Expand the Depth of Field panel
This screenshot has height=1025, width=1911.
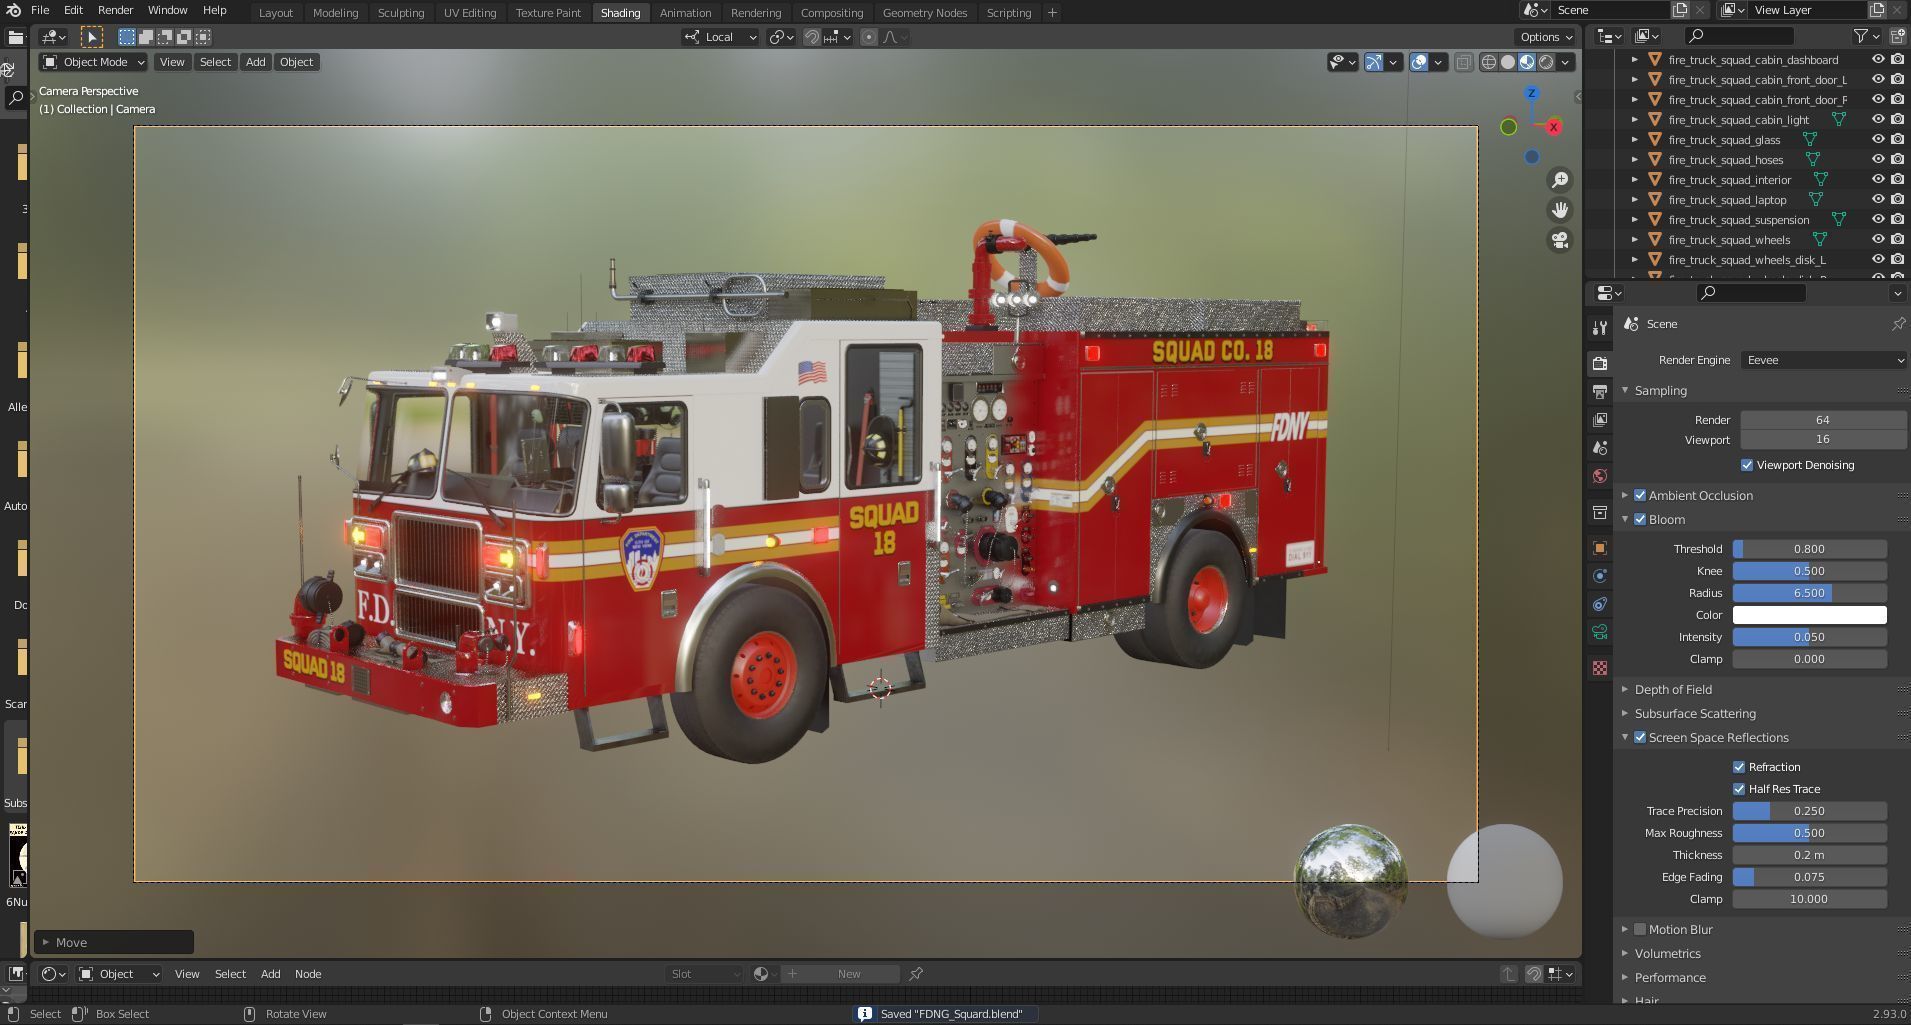pyautogui.click(x=1673, y=689)
